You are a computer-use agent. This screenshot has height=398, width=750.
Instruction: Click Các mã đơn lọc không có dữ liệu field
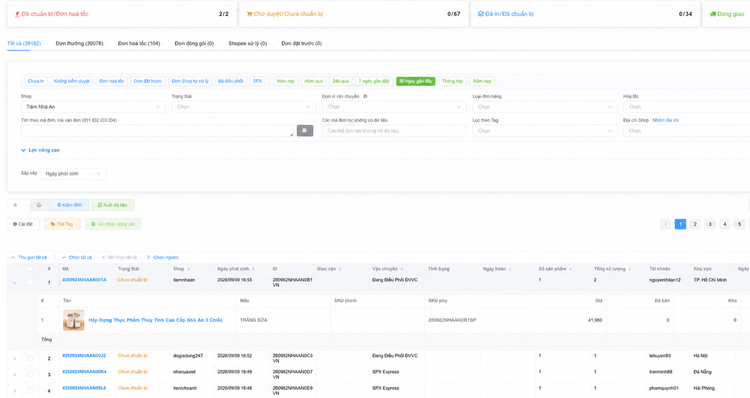394,131
